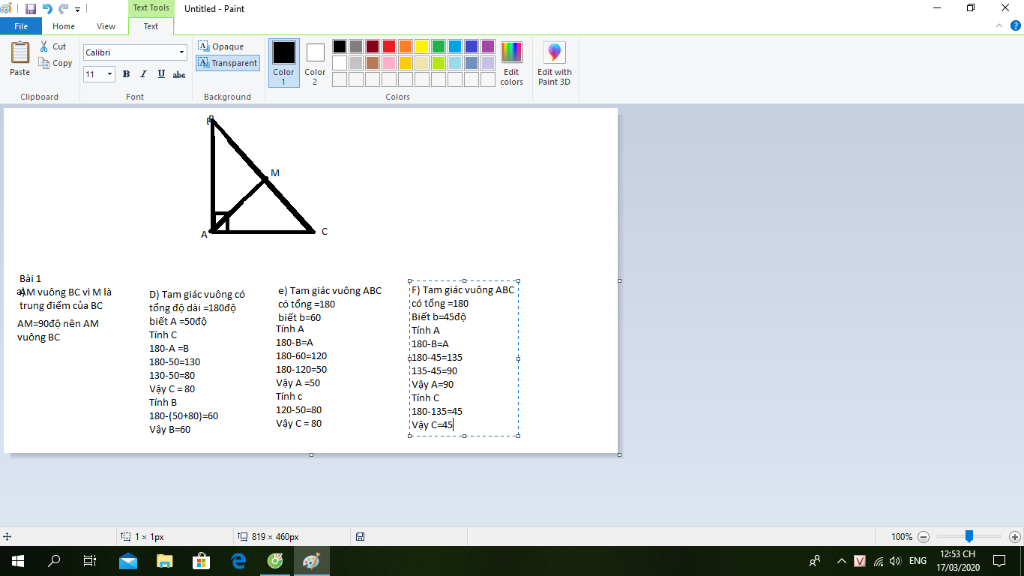Click the zoom slider handle
This screenshot has width=1024, height=576.
(x=969, y=536)
